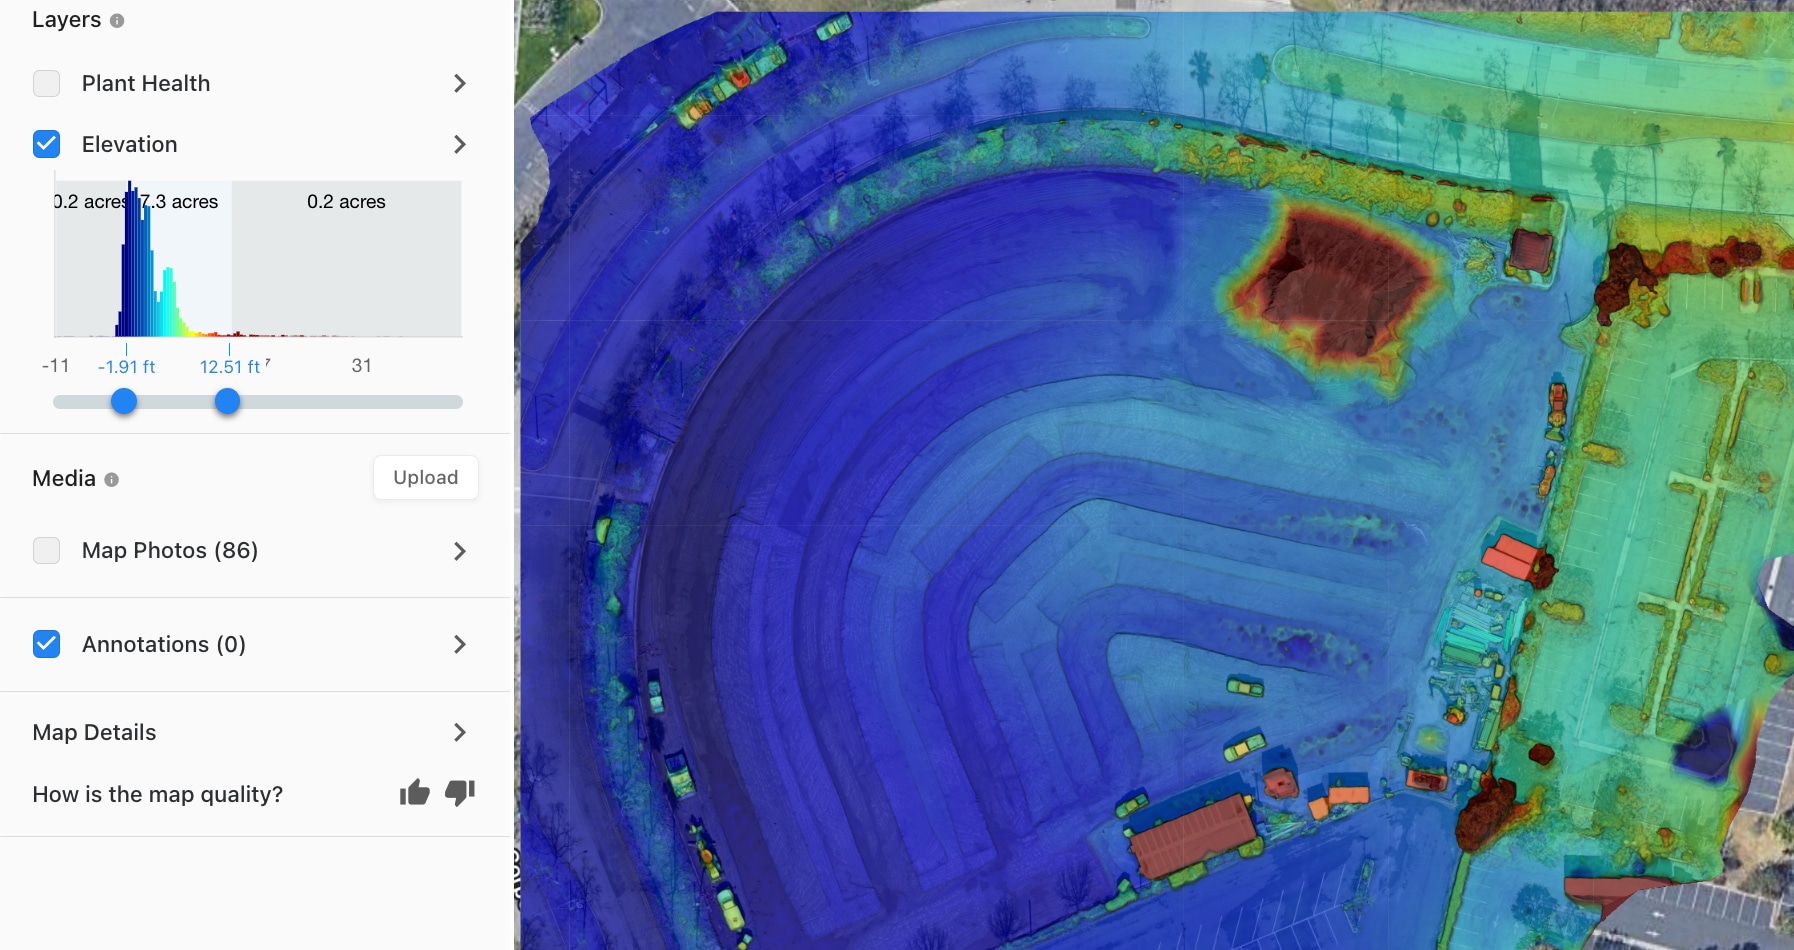This screenshot has width=1794, height=950.
Task: Click the 12.51 ft maximum value label
Action: click(230, 367)
